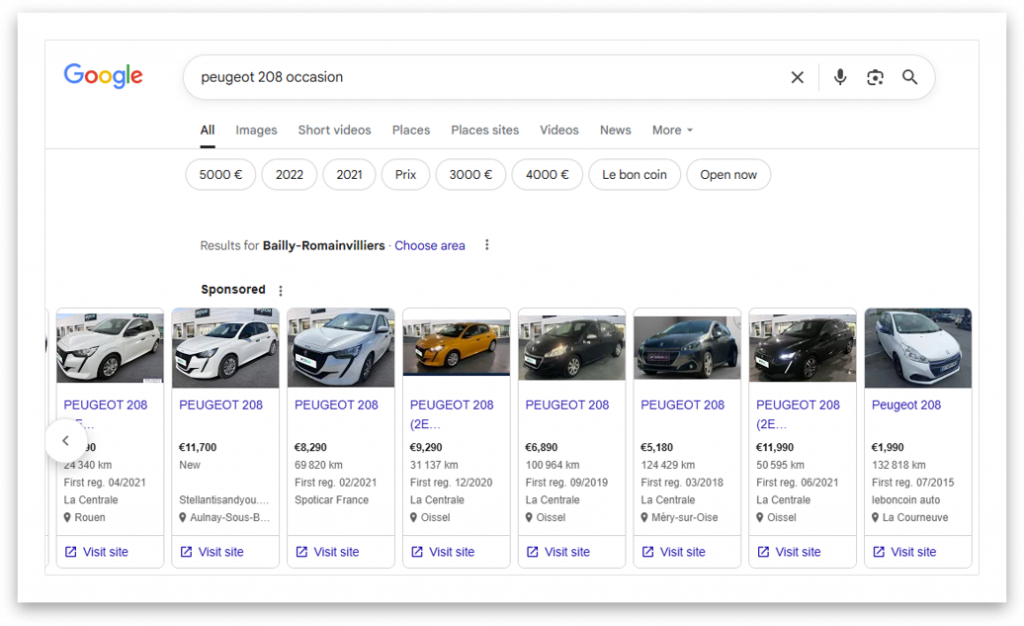Screen dimensions: 1024x626
Task: Switch to the Videos tab
Action: coord(559,130)
